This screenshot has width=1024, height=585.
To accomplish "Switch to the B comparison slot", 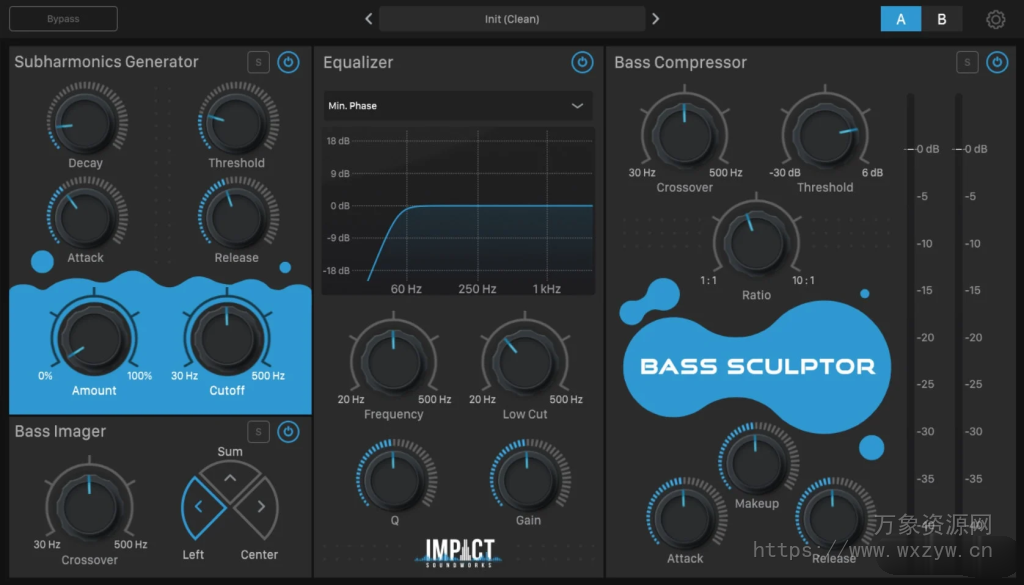I will [x=941, y=18].
